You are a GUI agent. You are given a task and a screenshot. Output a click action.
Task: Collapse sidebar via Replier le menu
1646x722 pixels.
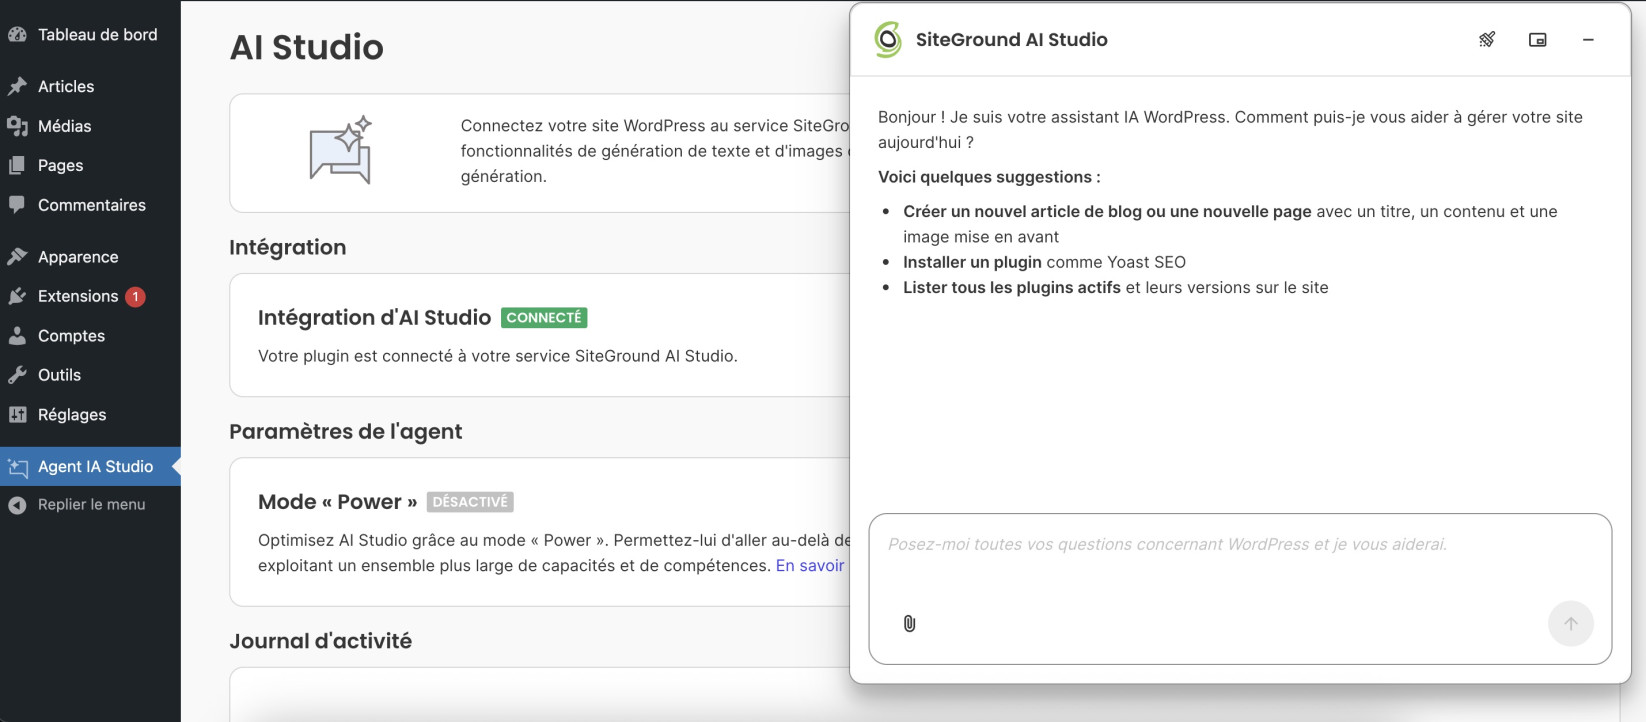click(x=90, y=505)
